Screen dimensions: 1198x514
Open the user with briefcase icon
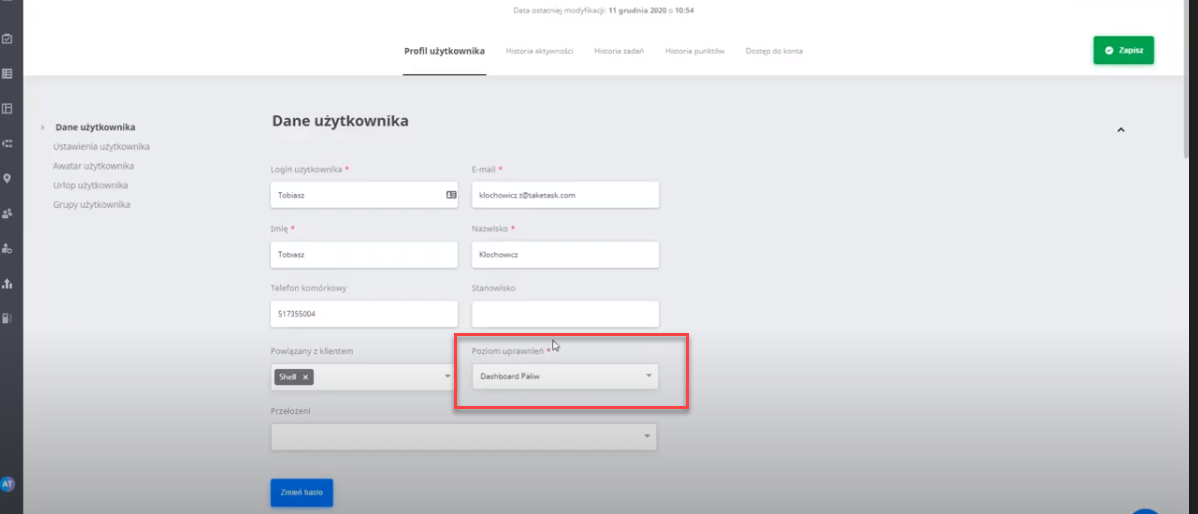(x=7, y=248)
